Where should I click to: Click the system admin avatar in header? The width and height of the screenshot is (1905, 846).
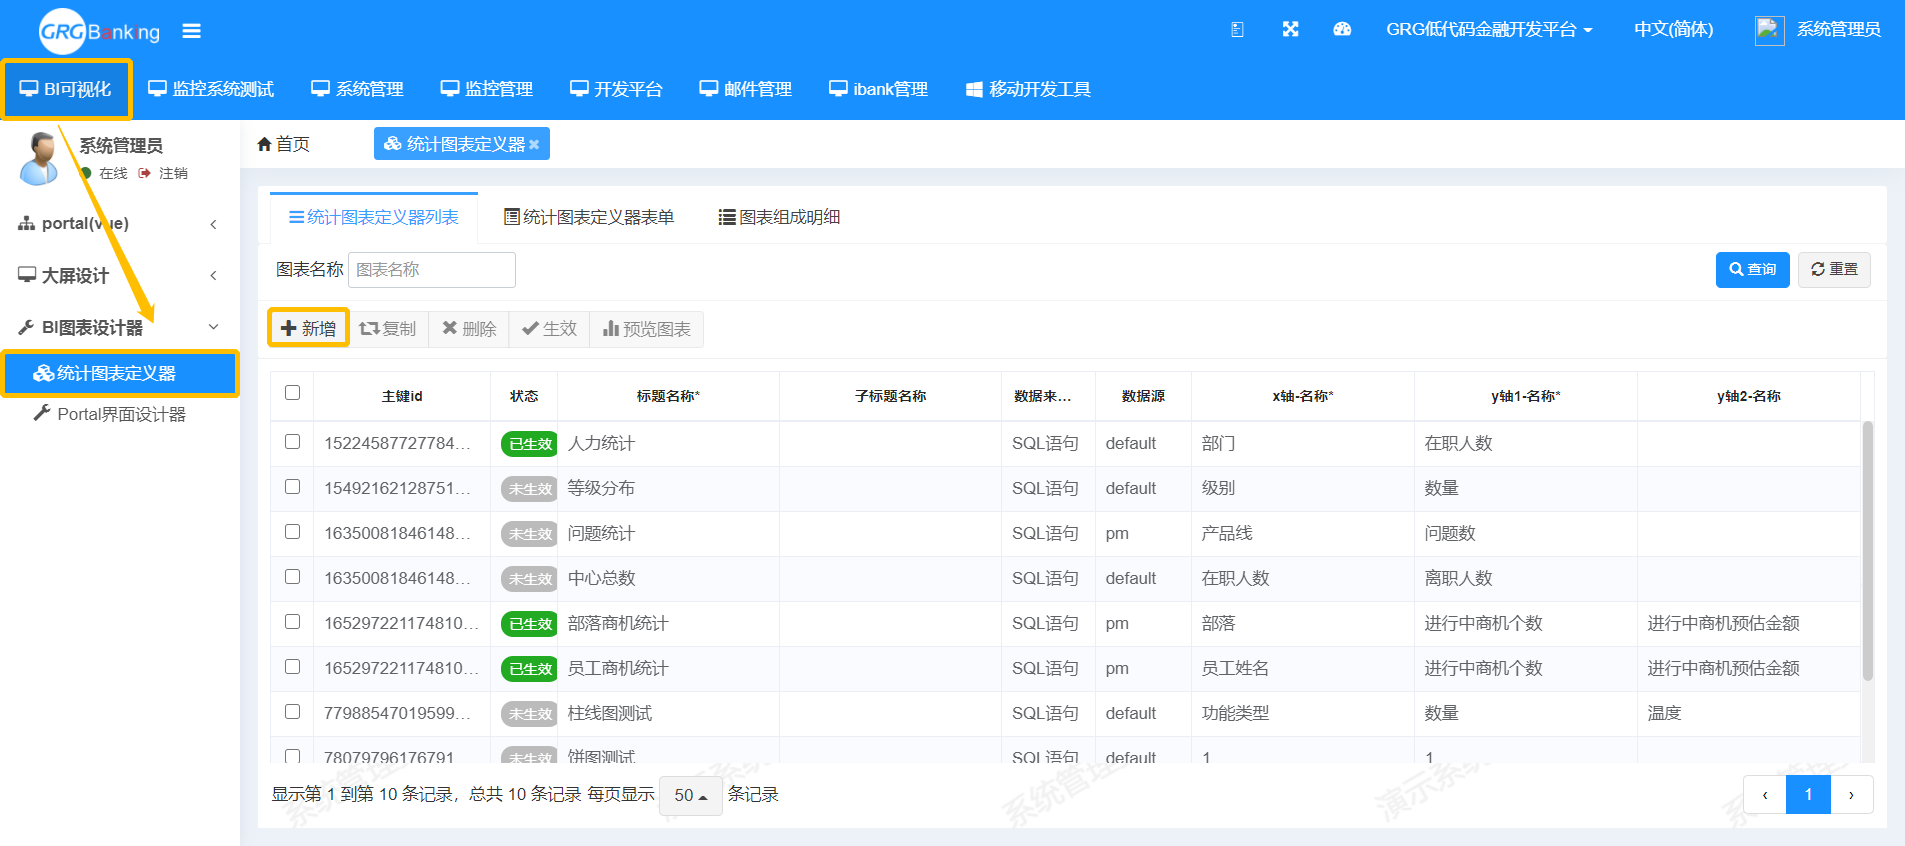pos(1769,30)
